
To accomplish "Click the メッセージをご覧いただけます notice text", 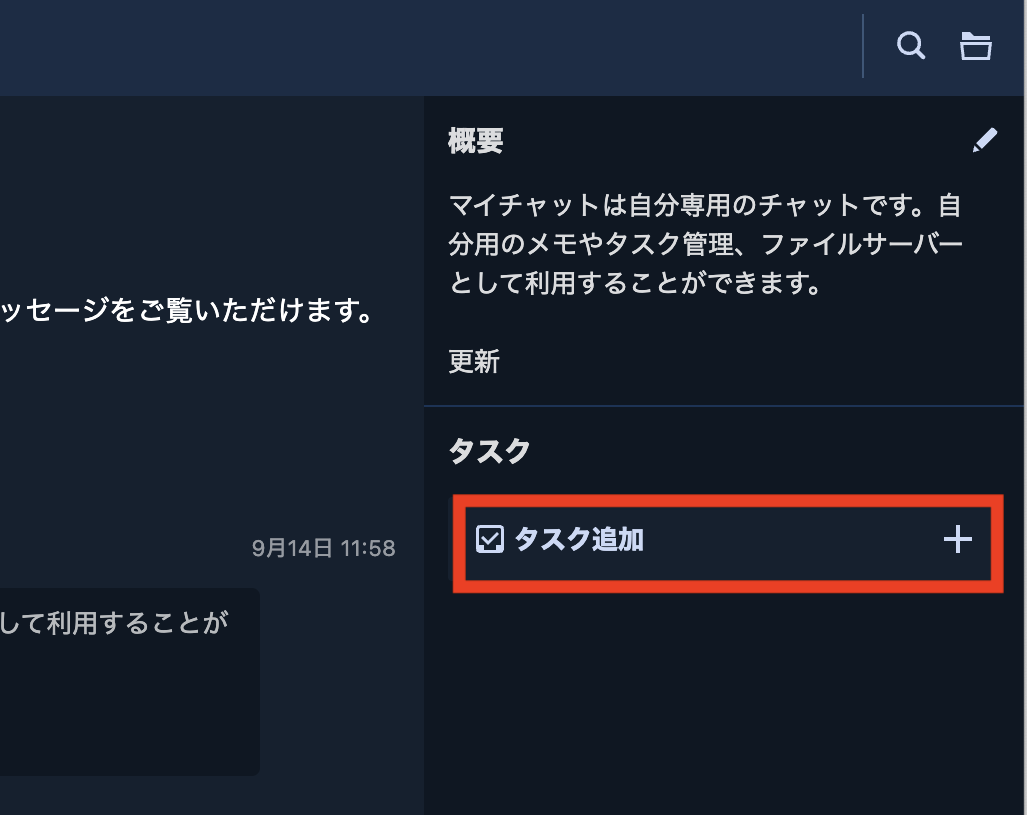I will click(187, 310).
